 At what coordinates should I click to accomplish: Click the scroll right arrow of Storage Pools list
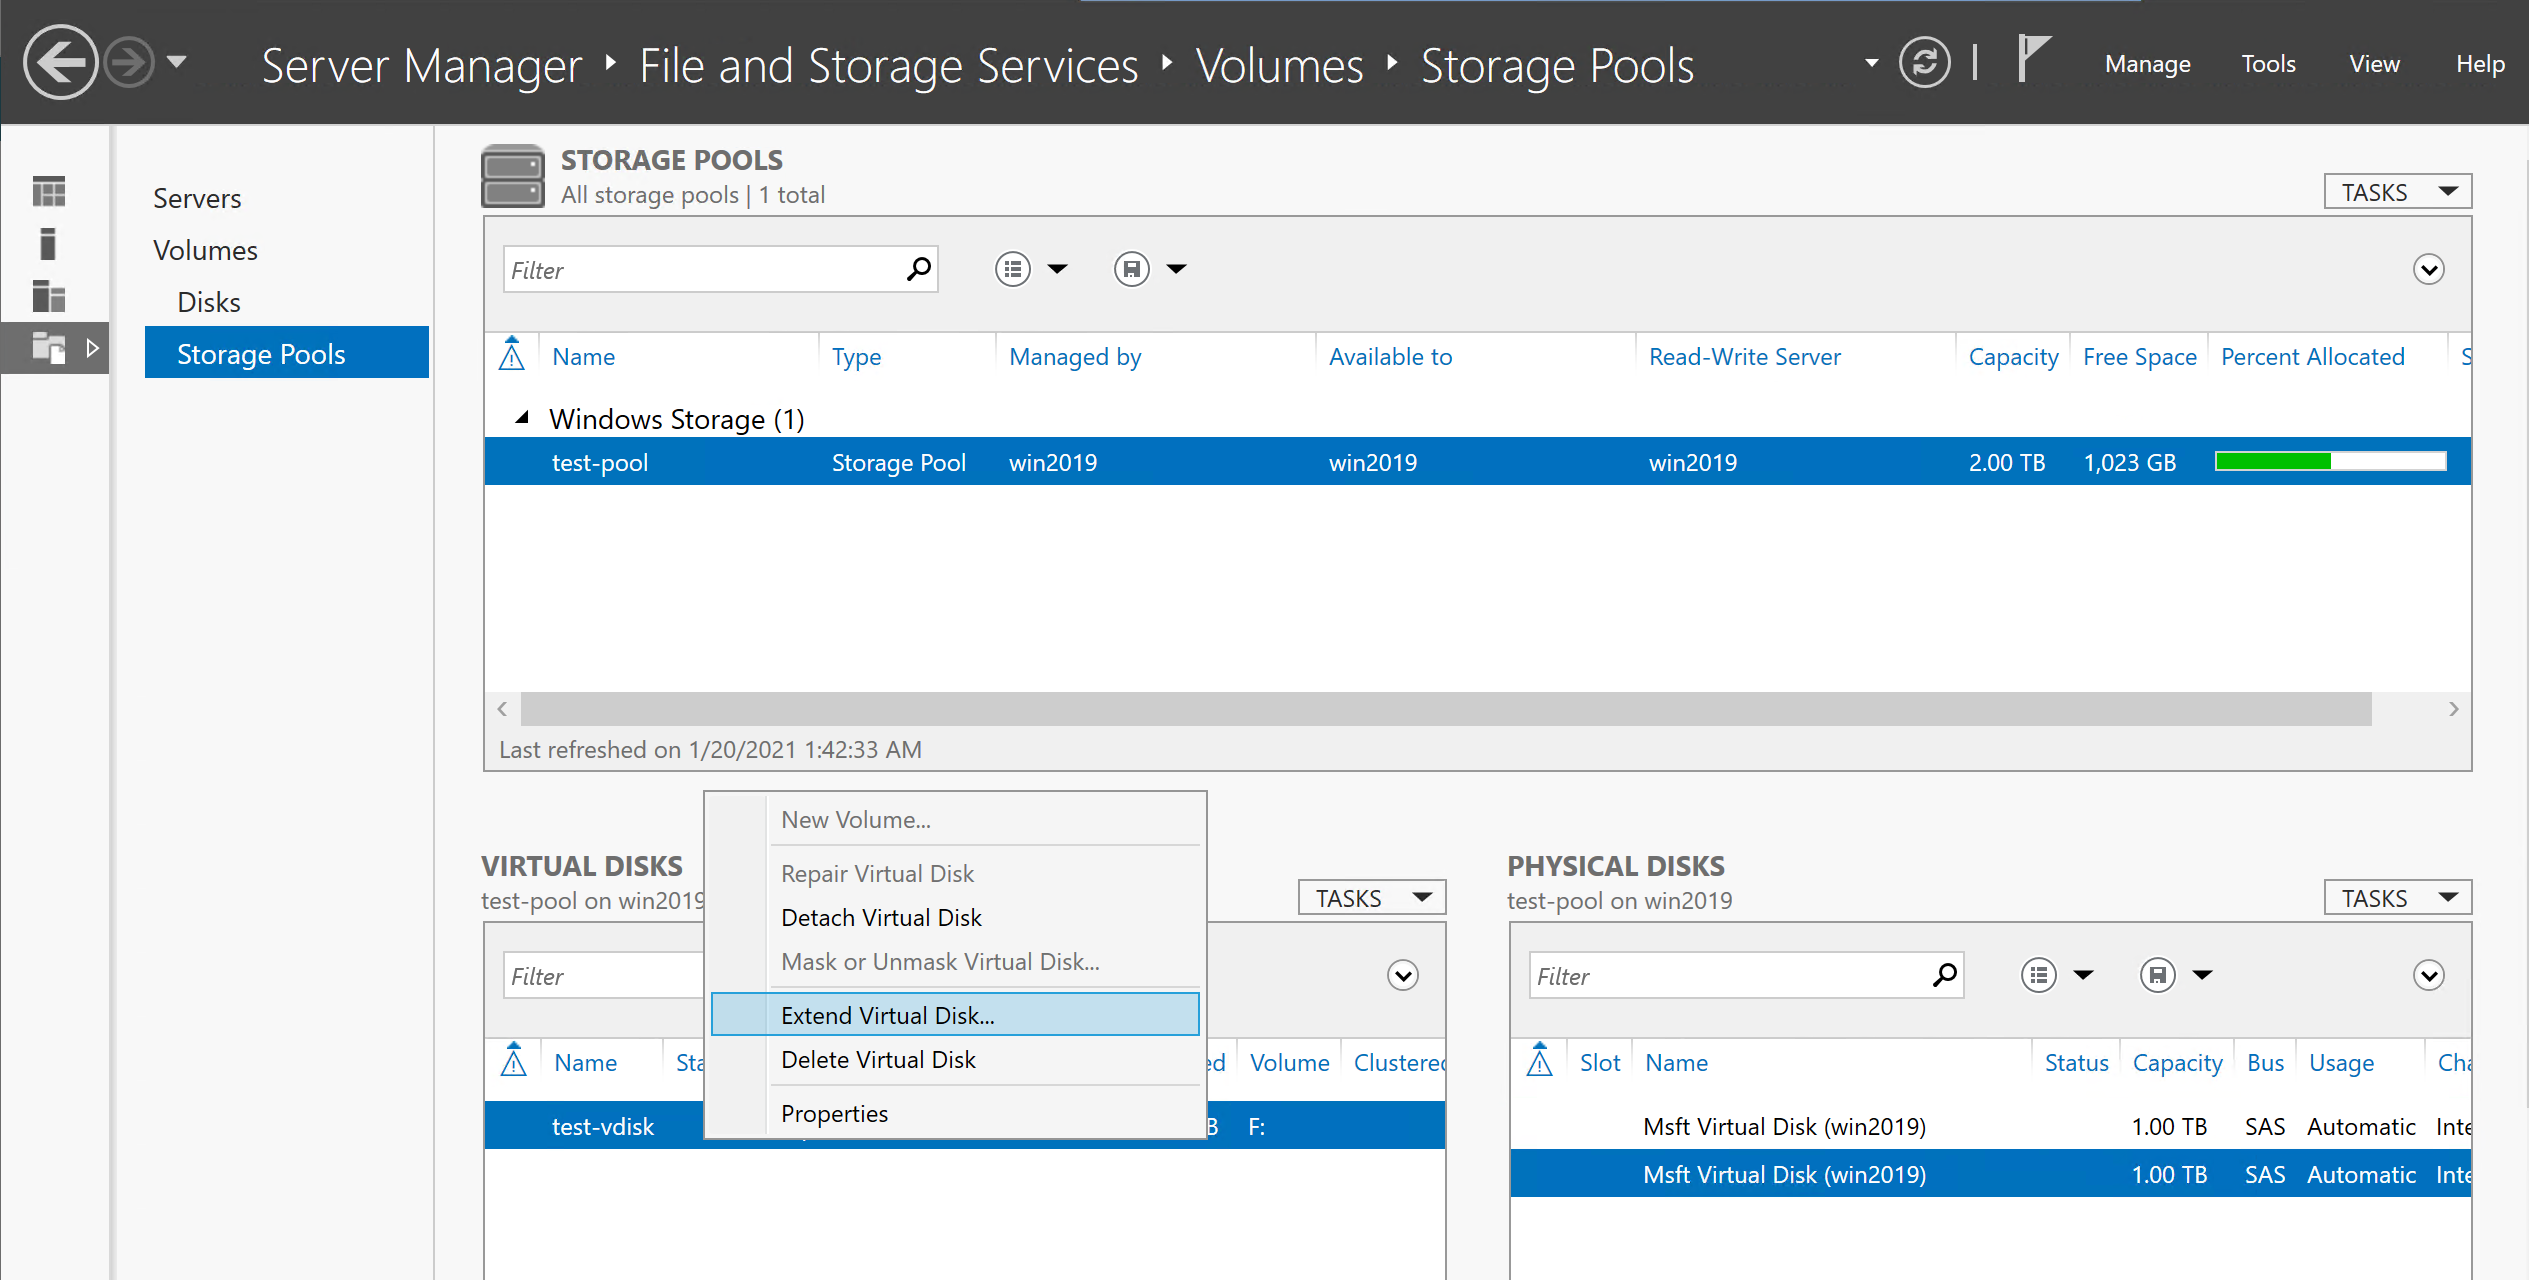click(x=2453, y=709)
